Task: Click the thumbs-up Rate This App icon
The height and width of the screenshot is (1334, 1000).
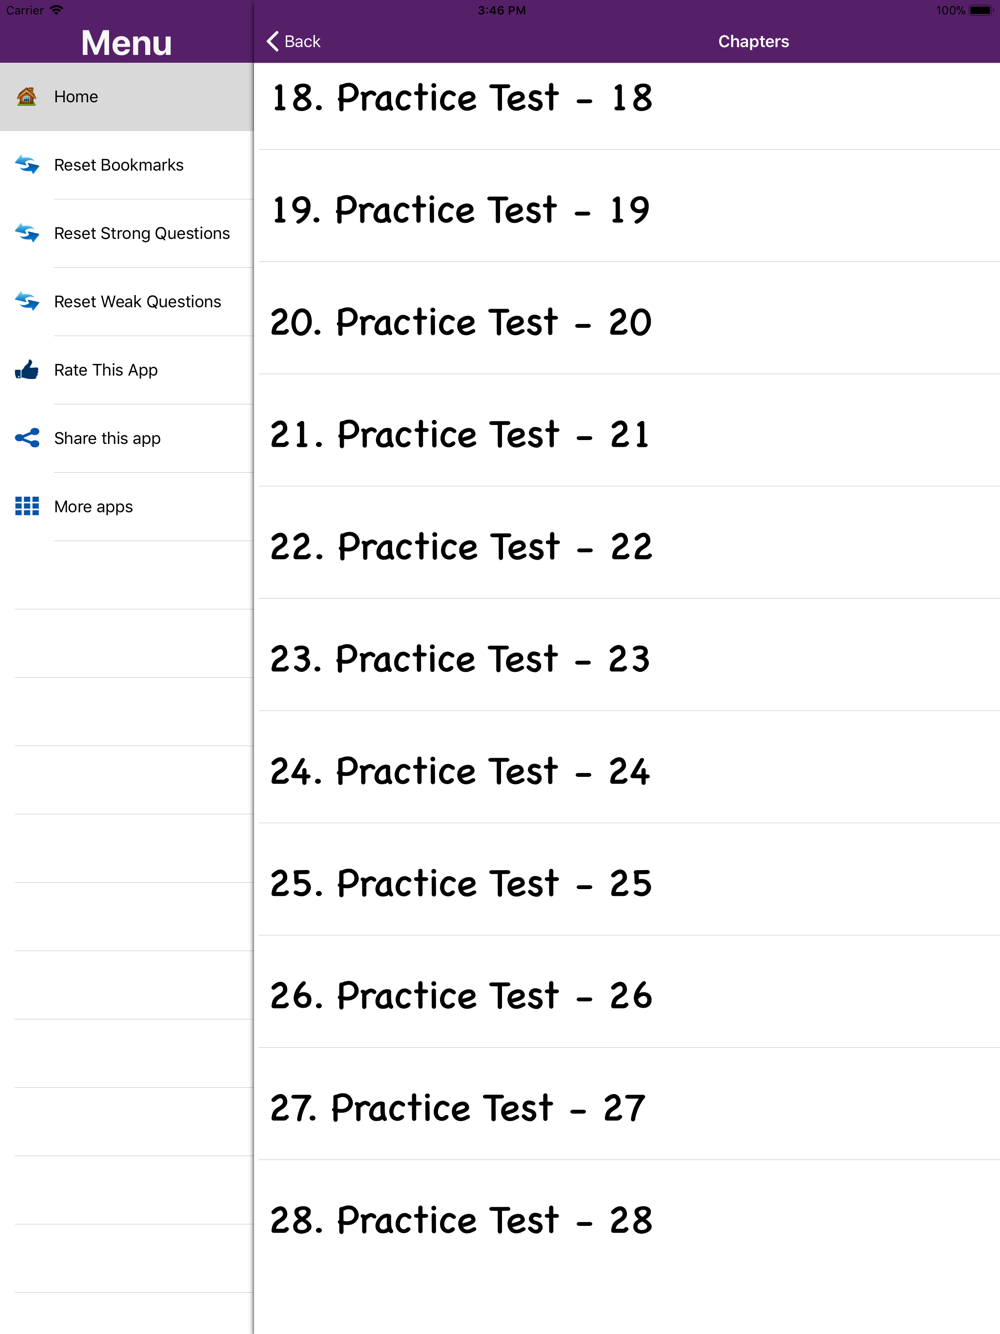Action: [x=27, y=370]
